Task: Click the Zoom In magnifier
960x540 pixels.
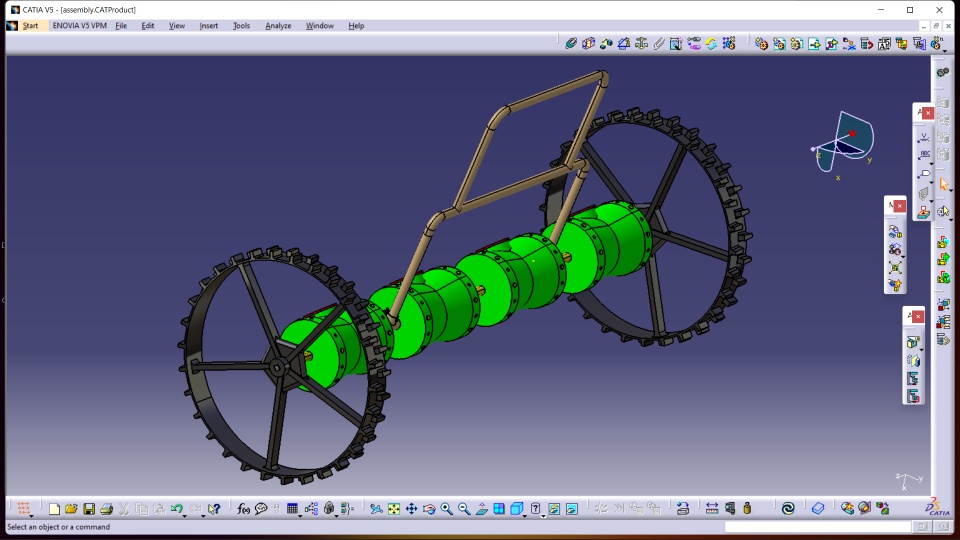Action: 446,509
